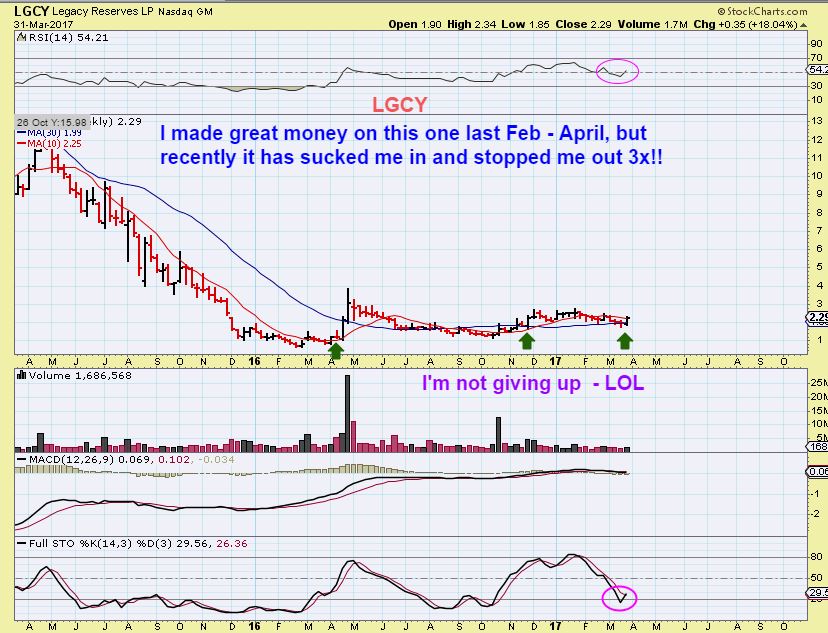
Task: Click the 'Open 1.90' value
Action: [x=415, y=24]
